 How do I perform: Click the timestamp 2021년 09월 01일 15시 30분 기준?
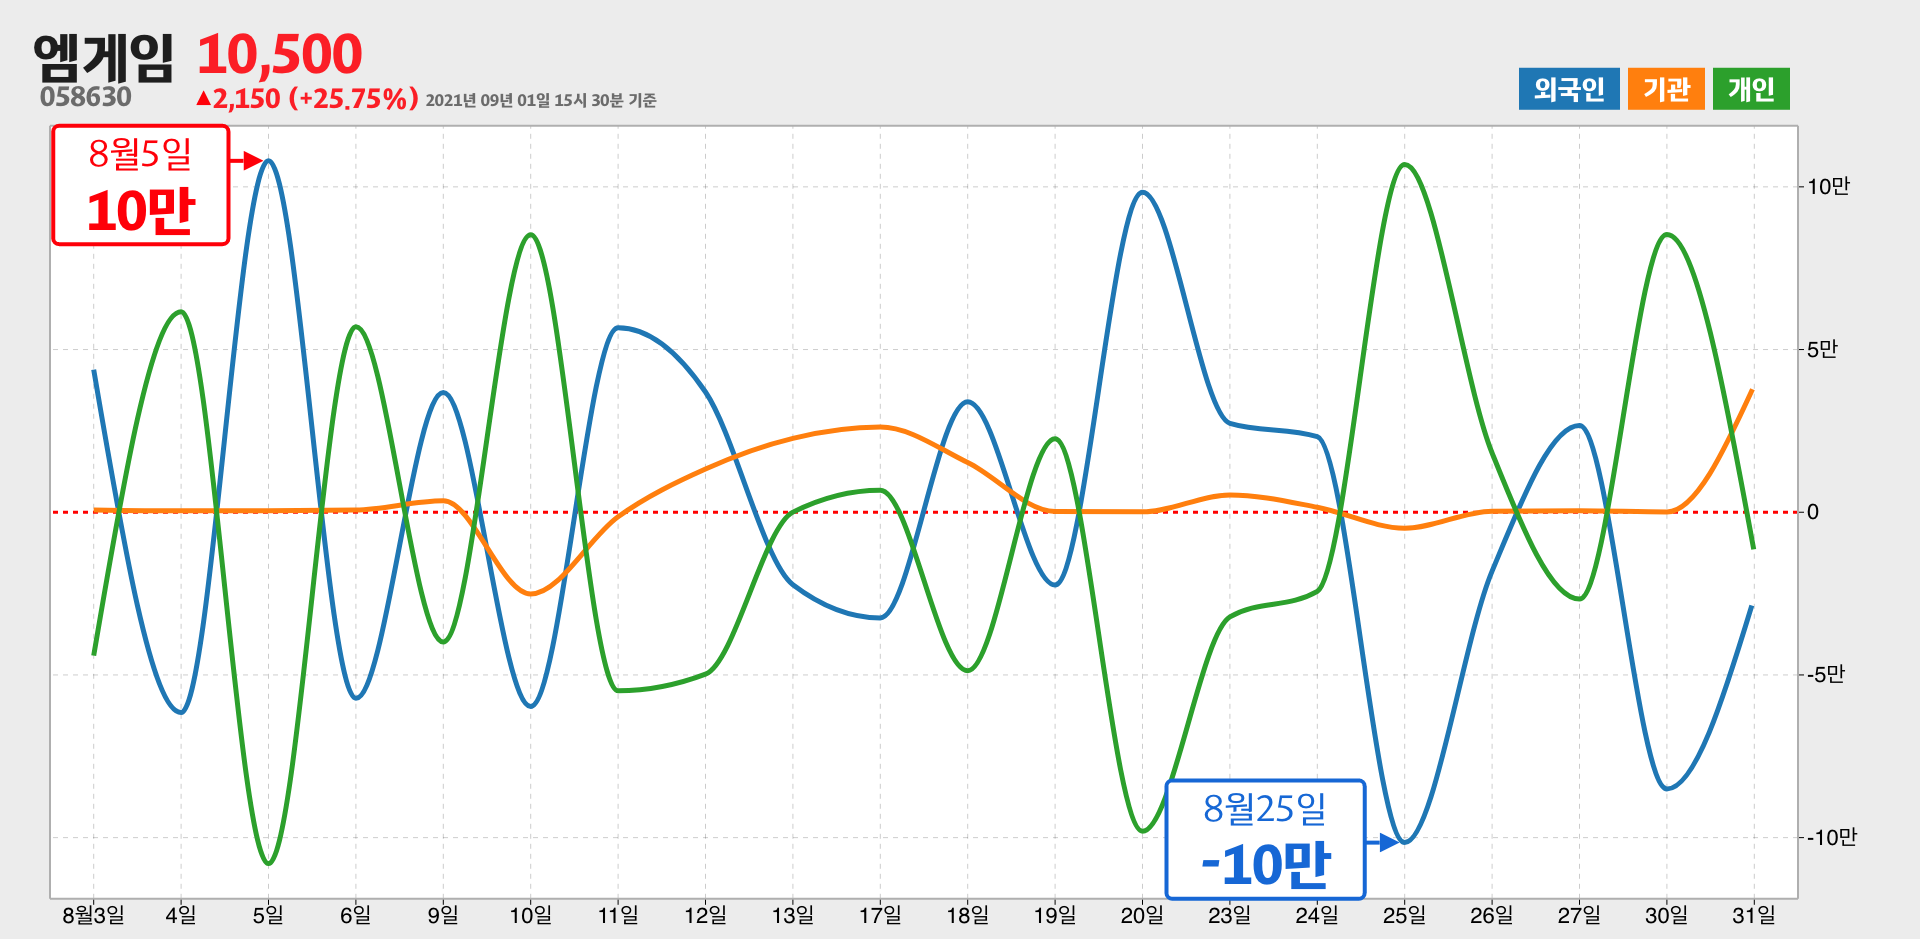coord(541,100)
